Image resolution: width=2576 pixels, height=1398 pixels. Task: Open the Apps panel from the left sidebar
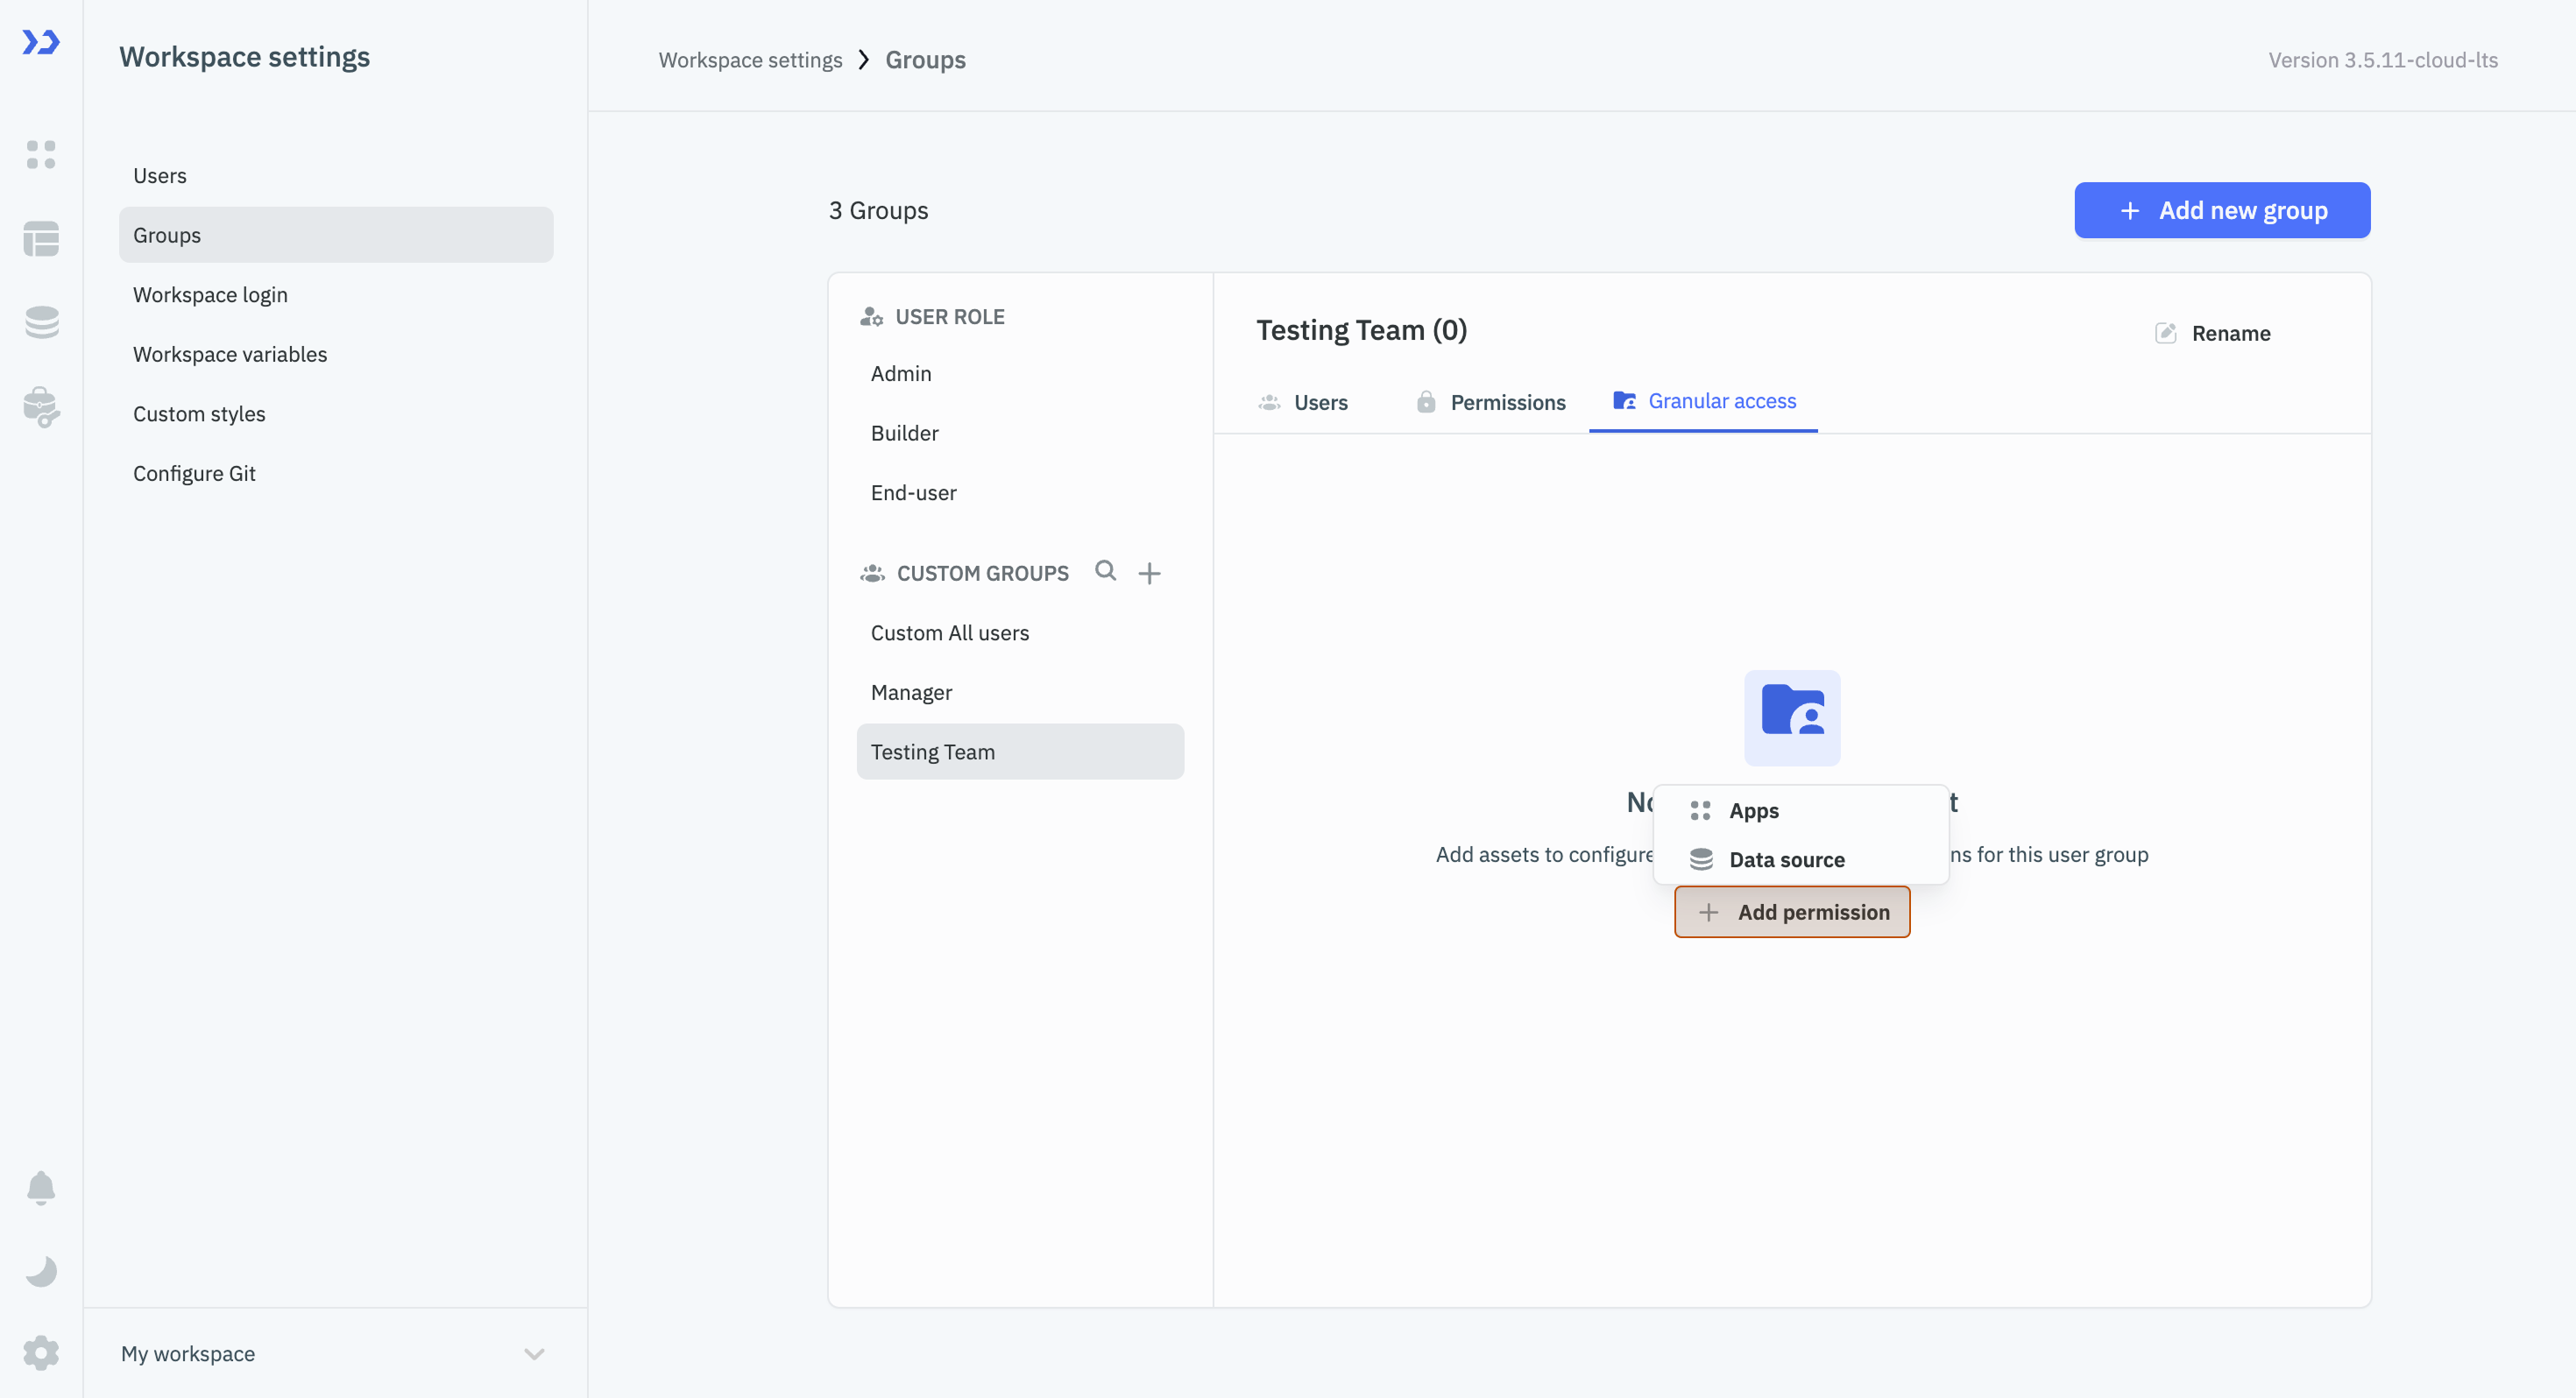(x=41, y=155)
